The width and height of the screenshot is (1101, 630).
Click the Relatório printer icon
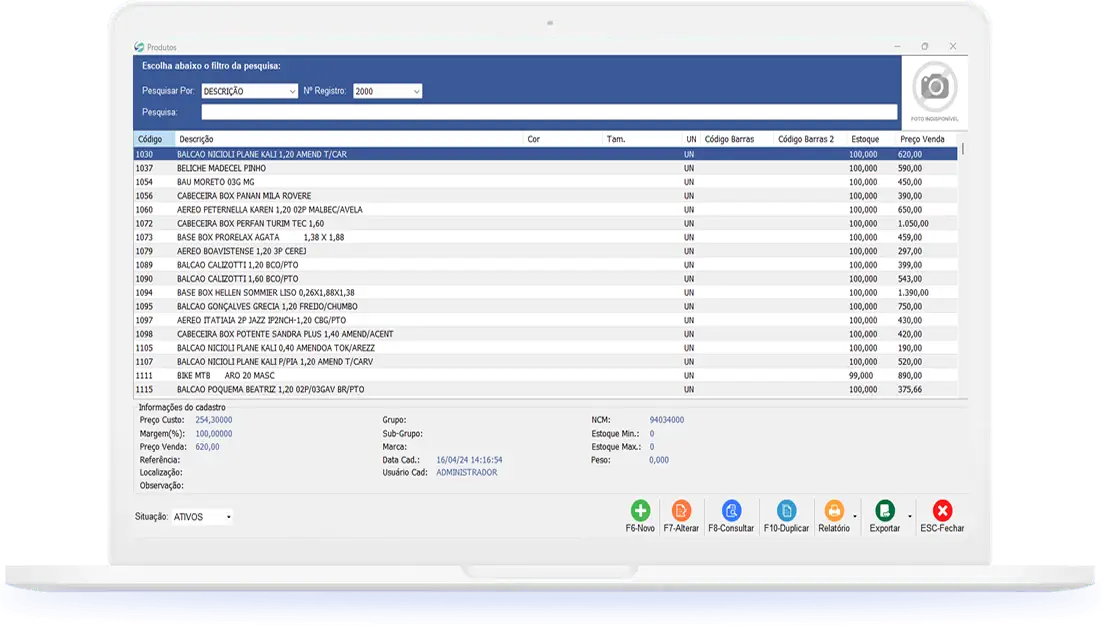tap(834, 511)
